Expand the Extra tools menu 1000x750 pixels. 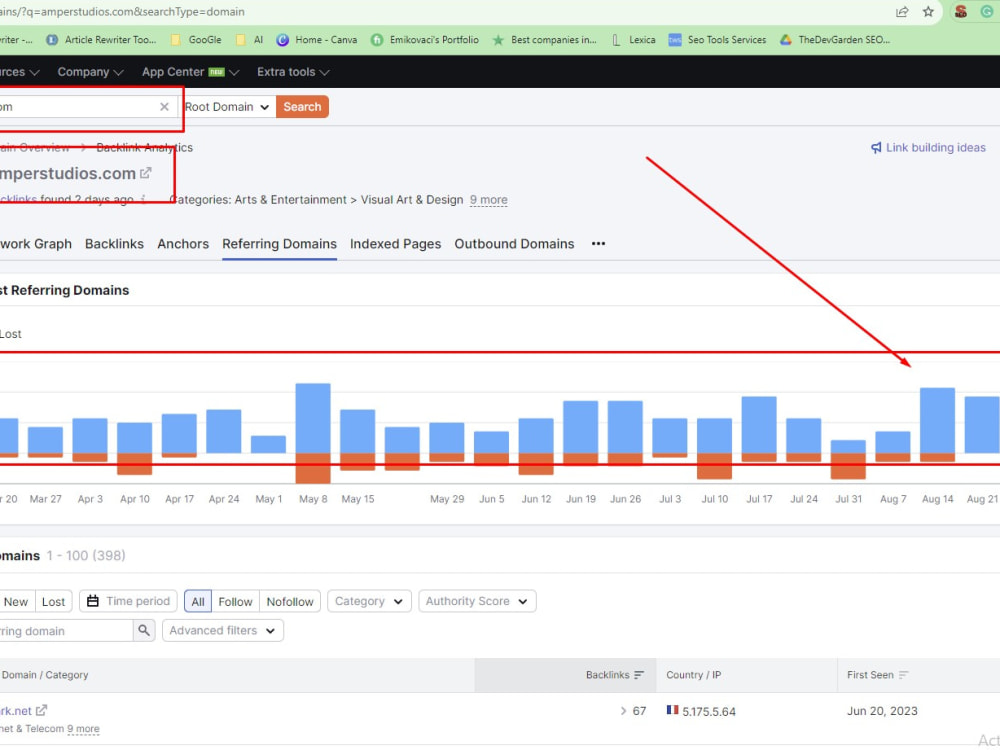tap(293, 72)
